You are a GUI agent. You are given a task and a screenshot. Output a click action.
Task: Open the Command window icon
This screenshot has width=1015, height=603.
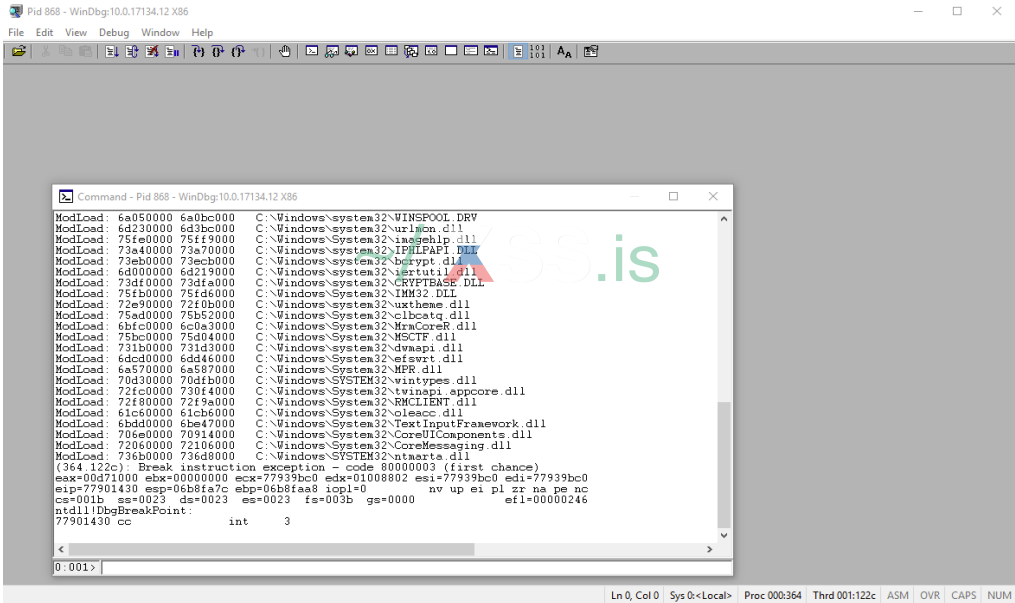pyautogui.click(x=311, y=51)
